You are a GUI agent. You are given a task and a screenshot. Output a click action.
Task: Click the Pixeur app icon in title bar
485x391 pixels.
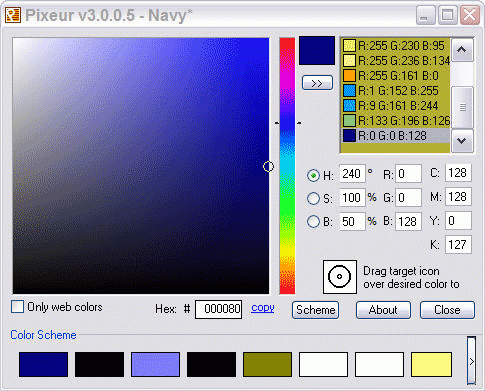[x=13, y=15]
